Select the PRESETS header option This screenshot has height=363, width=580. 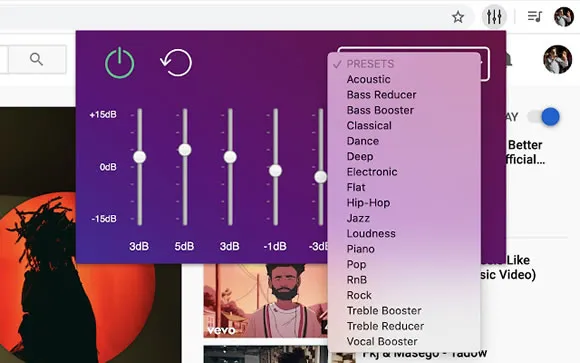tap(370, 64)
